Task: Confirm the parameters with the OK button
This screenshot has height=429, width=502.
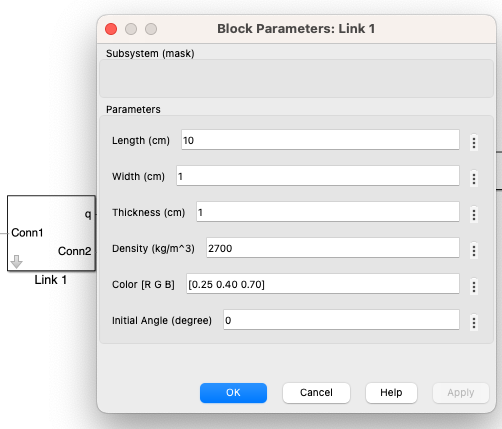Action: (x=233, y=393)
